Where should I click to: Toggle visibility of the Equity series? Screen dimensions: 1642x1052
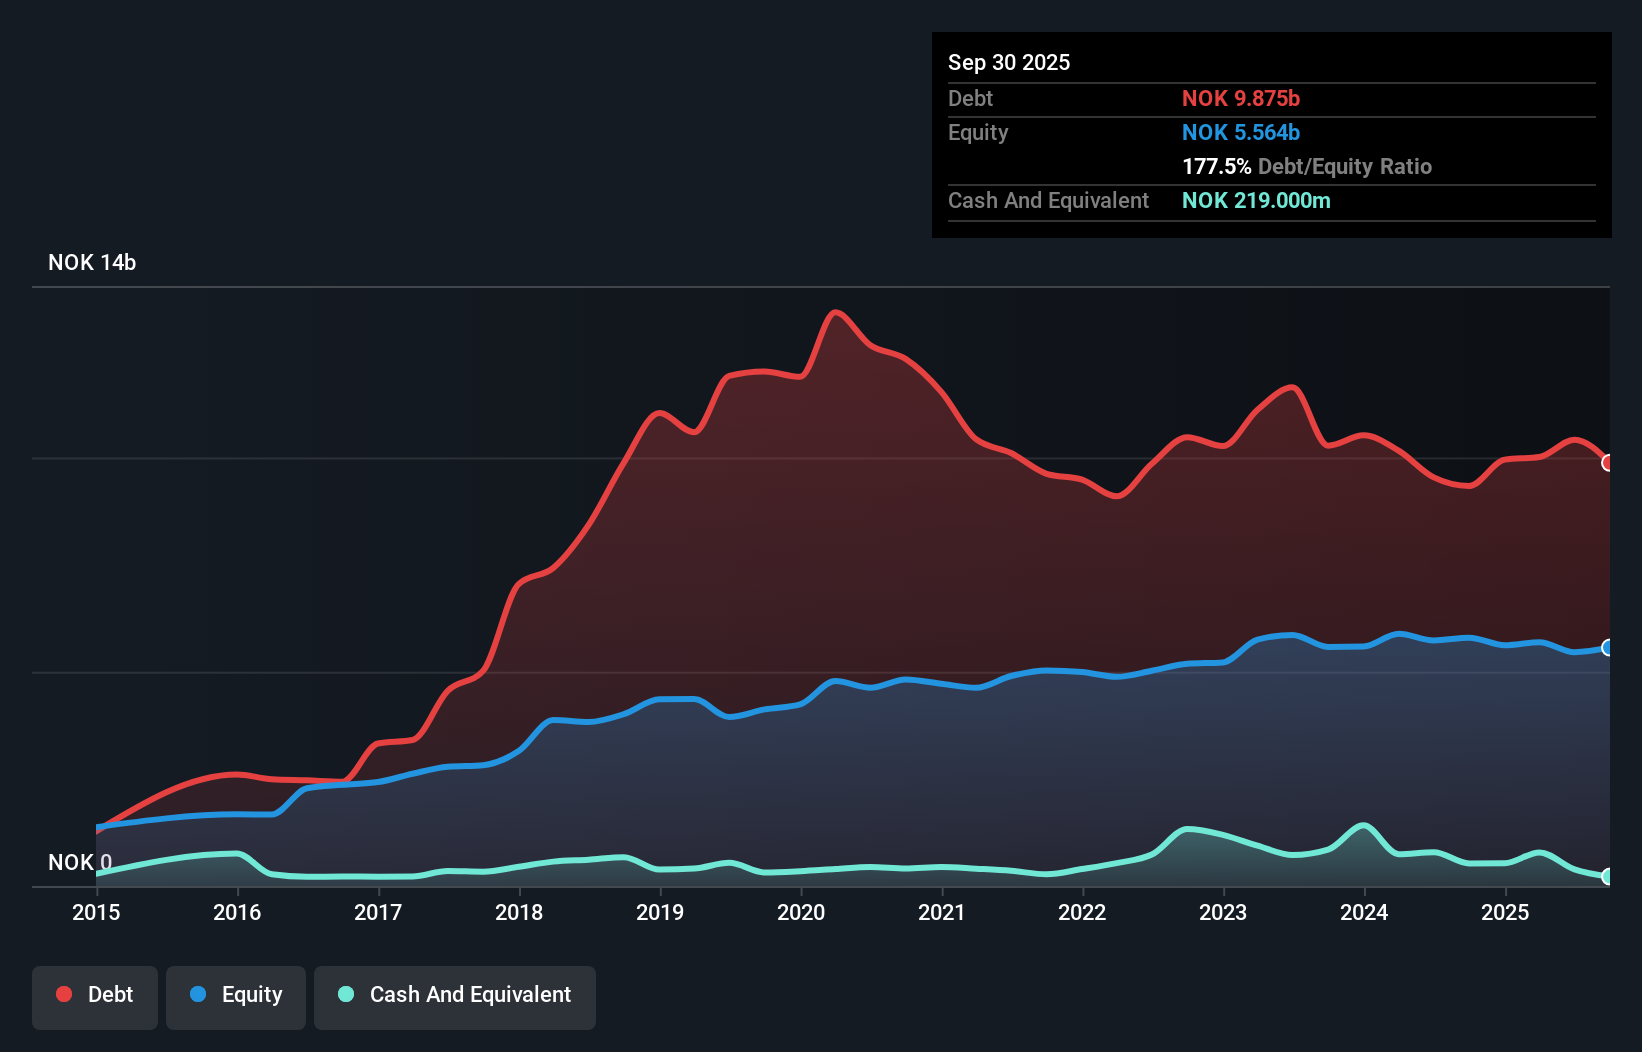click(x=235, y=994)
